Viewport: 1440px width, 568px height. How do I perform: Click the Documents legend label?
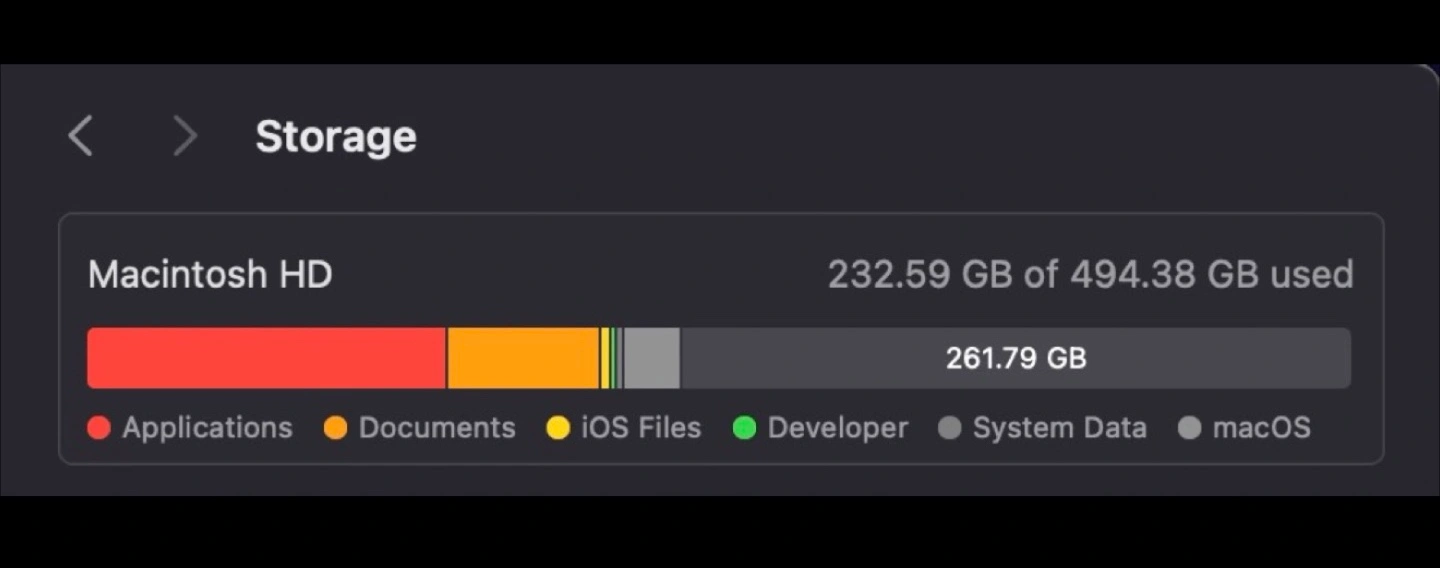click(x=437, y=428)
